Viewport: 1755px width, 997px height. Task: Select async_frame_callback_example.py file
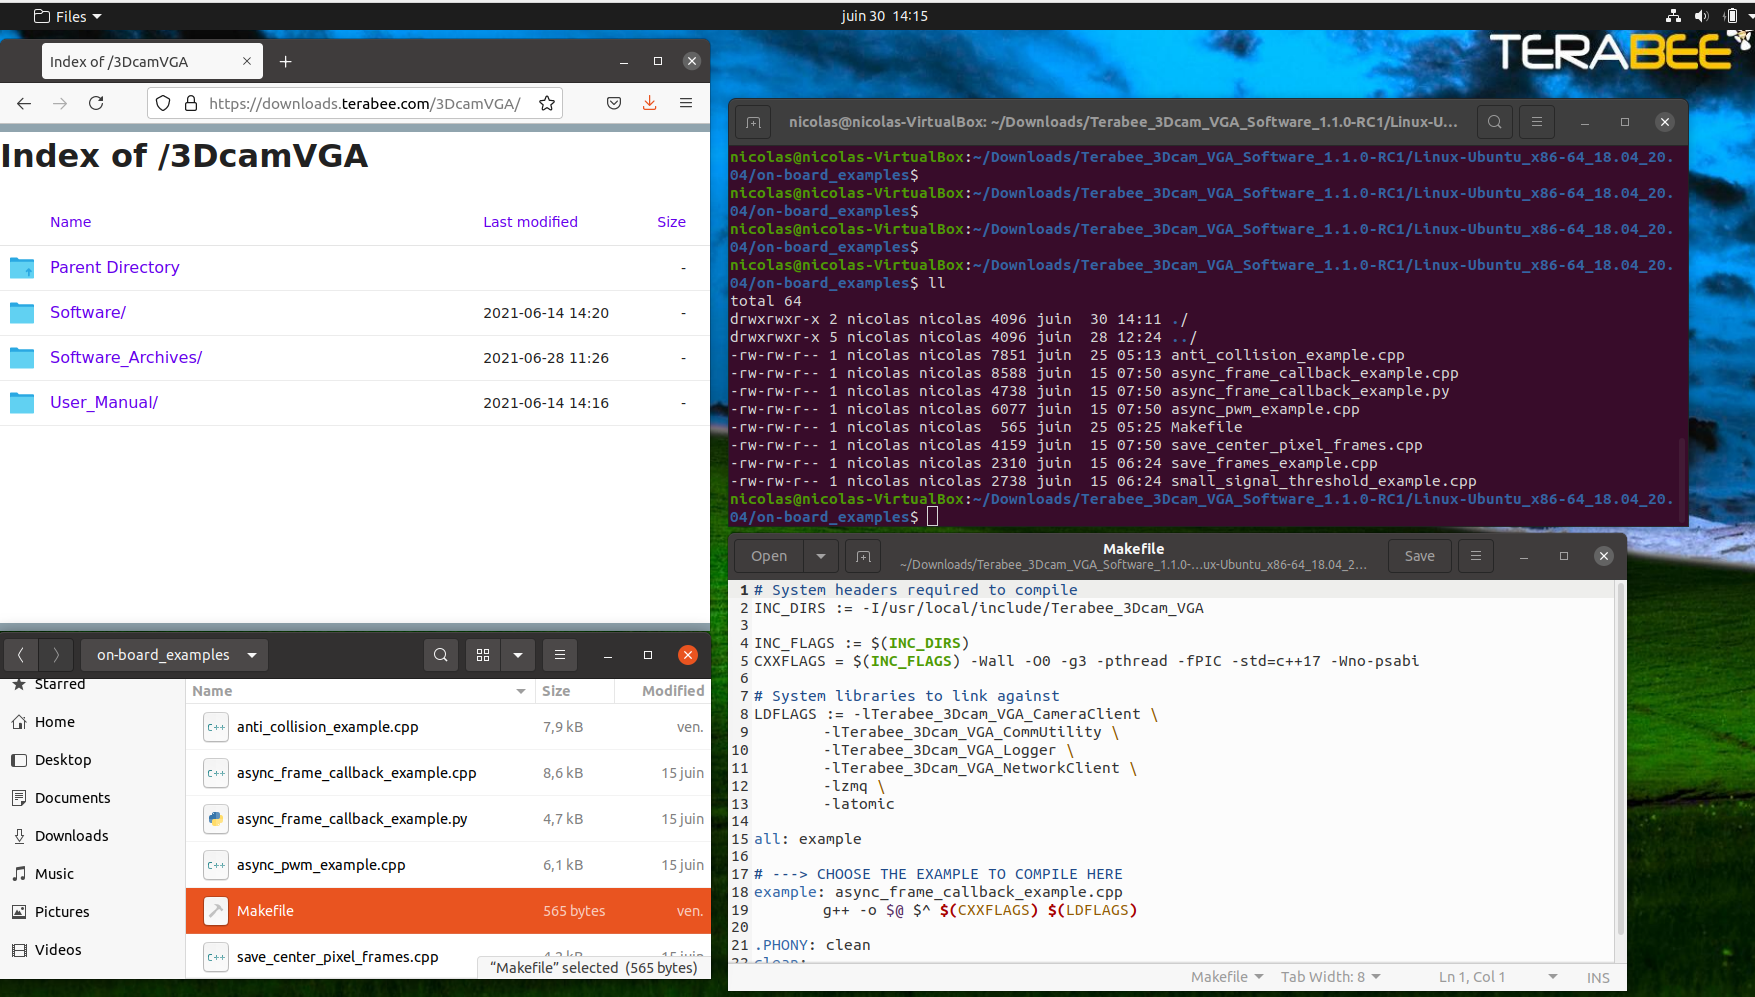pyautogui.click(x=448, y=819)
